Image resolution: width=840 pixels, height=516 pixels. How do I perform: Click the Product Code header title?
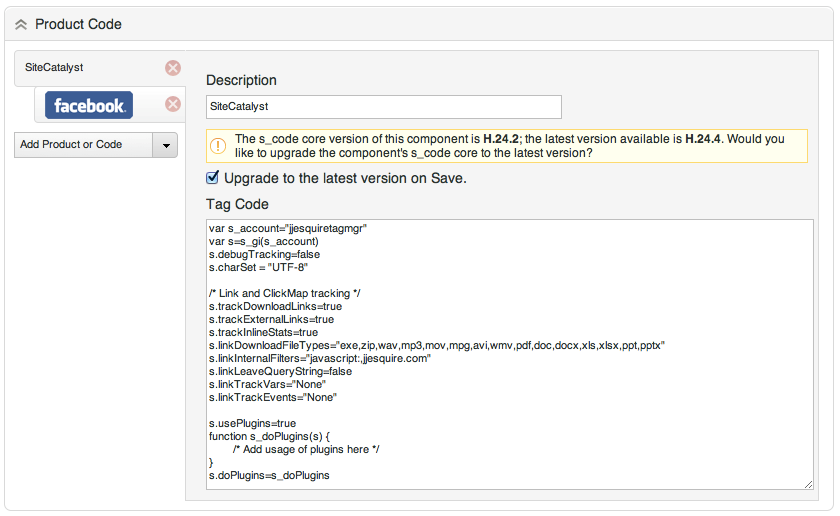78,24
